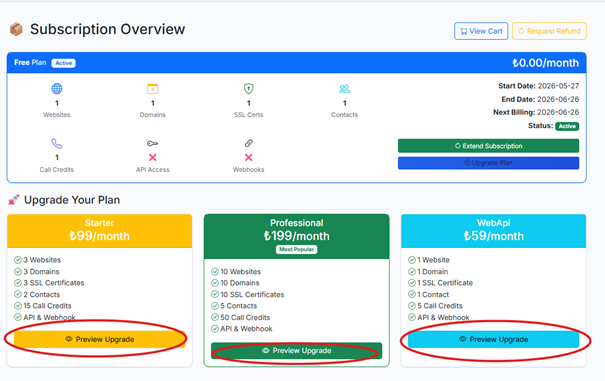Click the Active badge next to Free Plan
605x381 pixels.
(x=64, y=63)
